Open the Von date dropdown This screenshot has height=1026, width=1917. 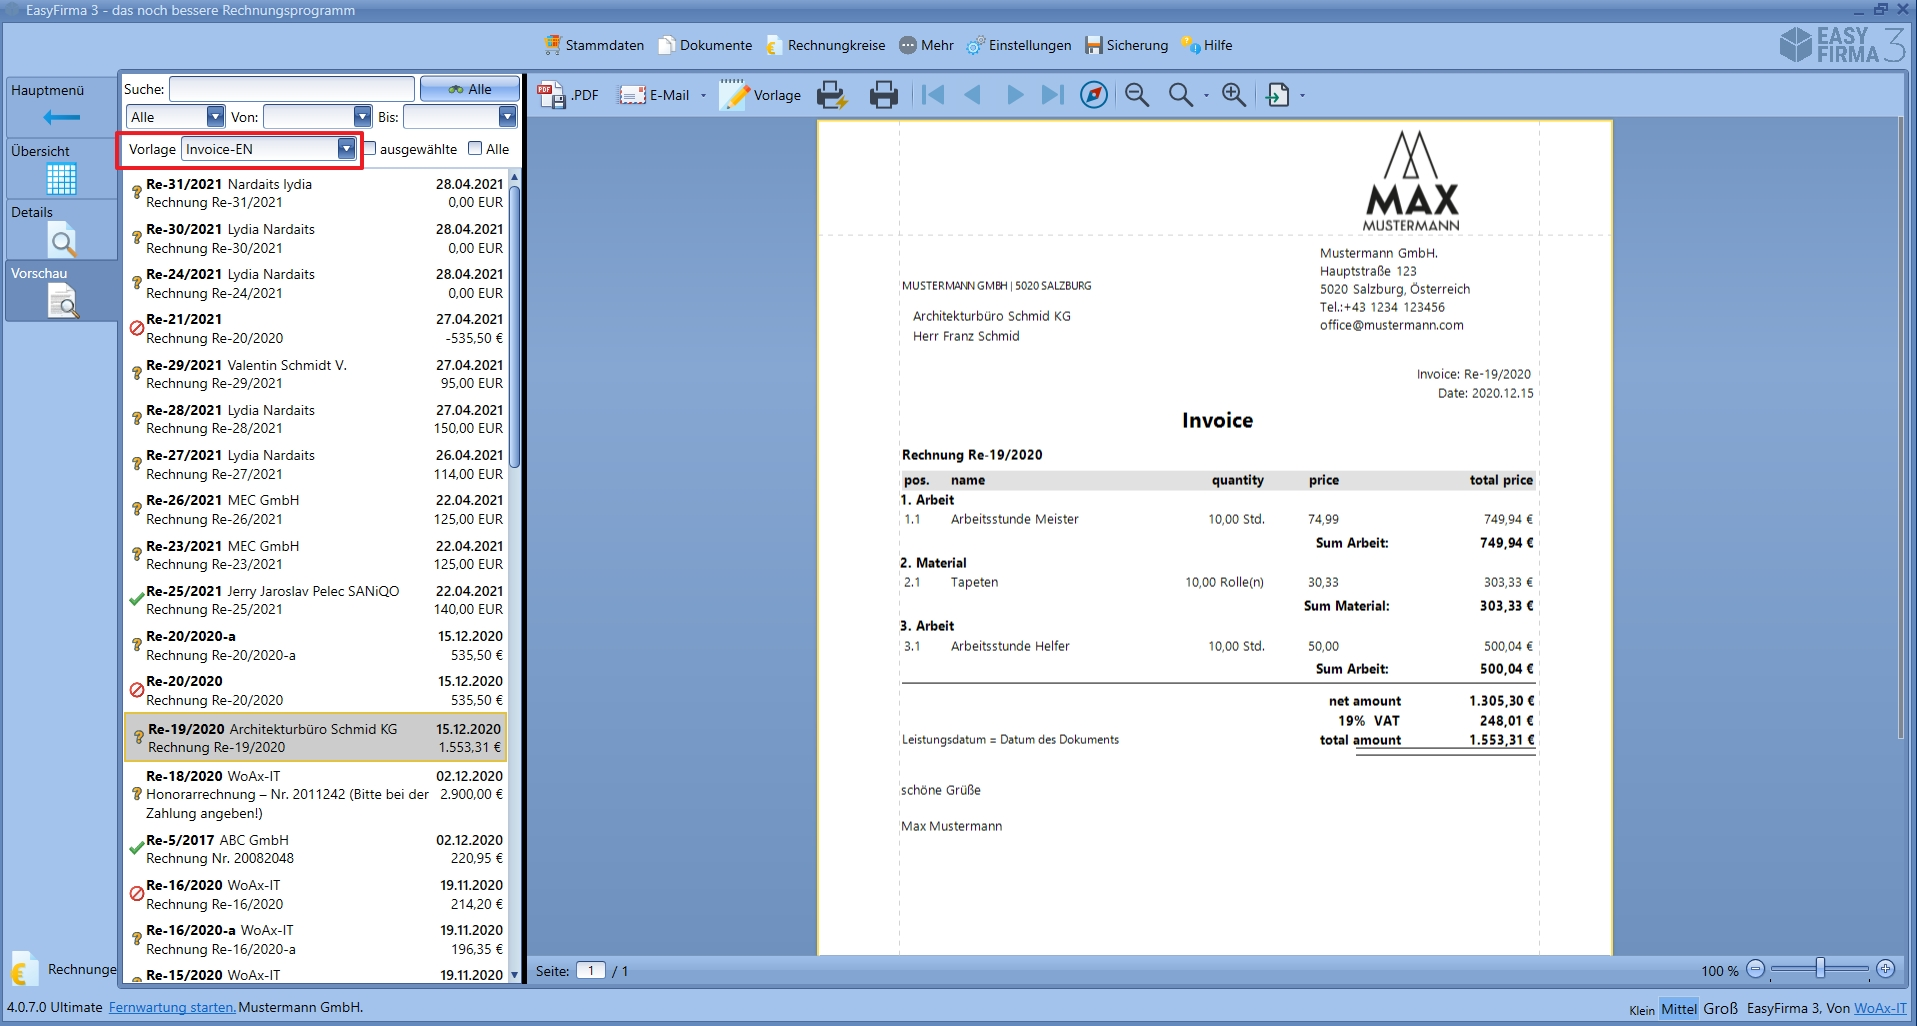pyautogui.click(x=362, y=117)
